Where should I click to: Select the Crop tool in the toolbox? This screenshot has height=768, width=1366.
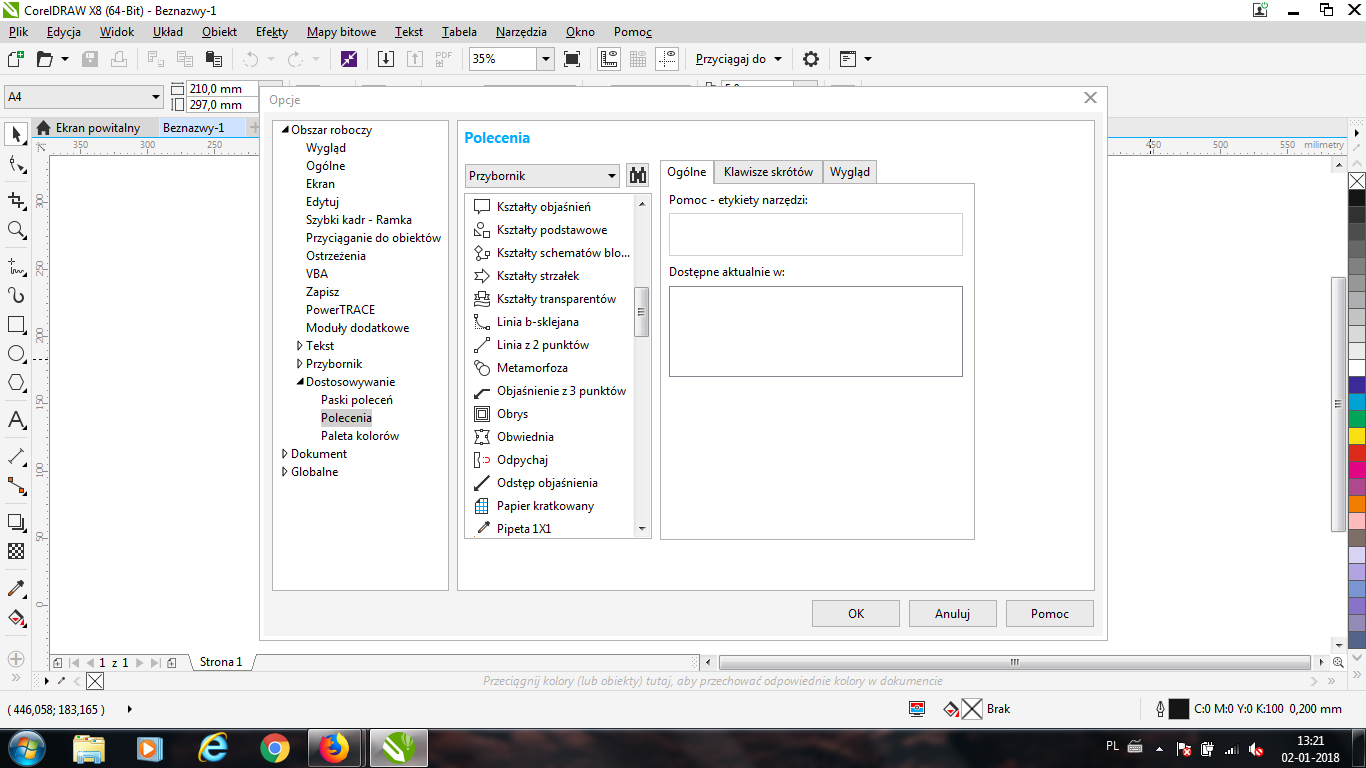click(x=16, y=200)
